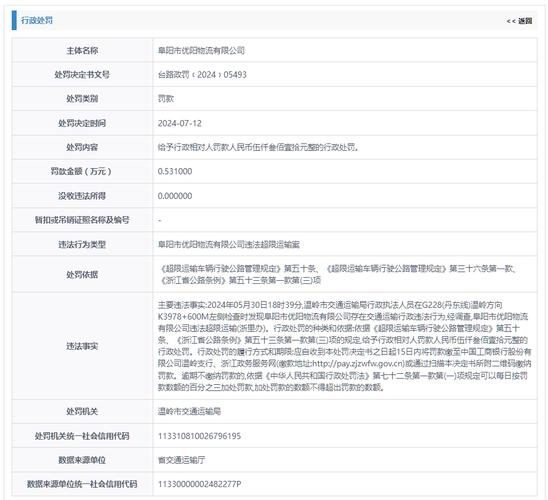Image resolution: width=548 pixels, height=500 pixels.
Task: Click the 返回 back link
Action: coord(519,21)
